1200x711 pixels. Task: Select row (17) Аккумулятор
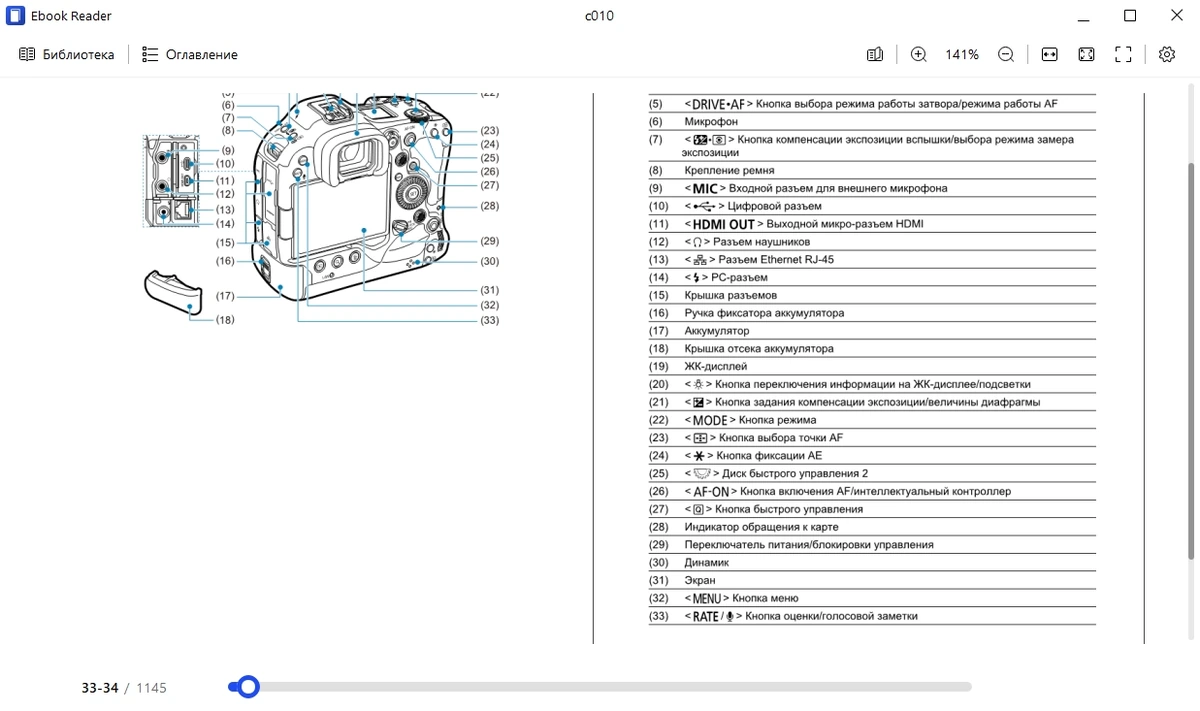coord(872,331)
